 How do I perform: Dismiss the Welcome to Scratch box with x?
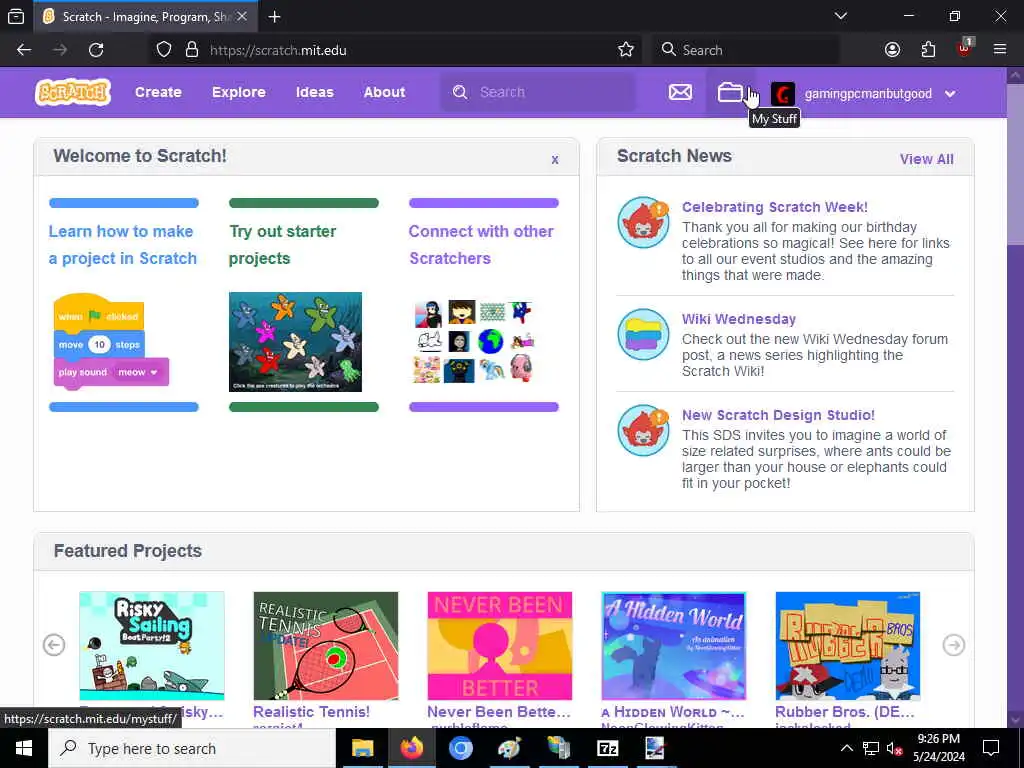click(554, 159)
